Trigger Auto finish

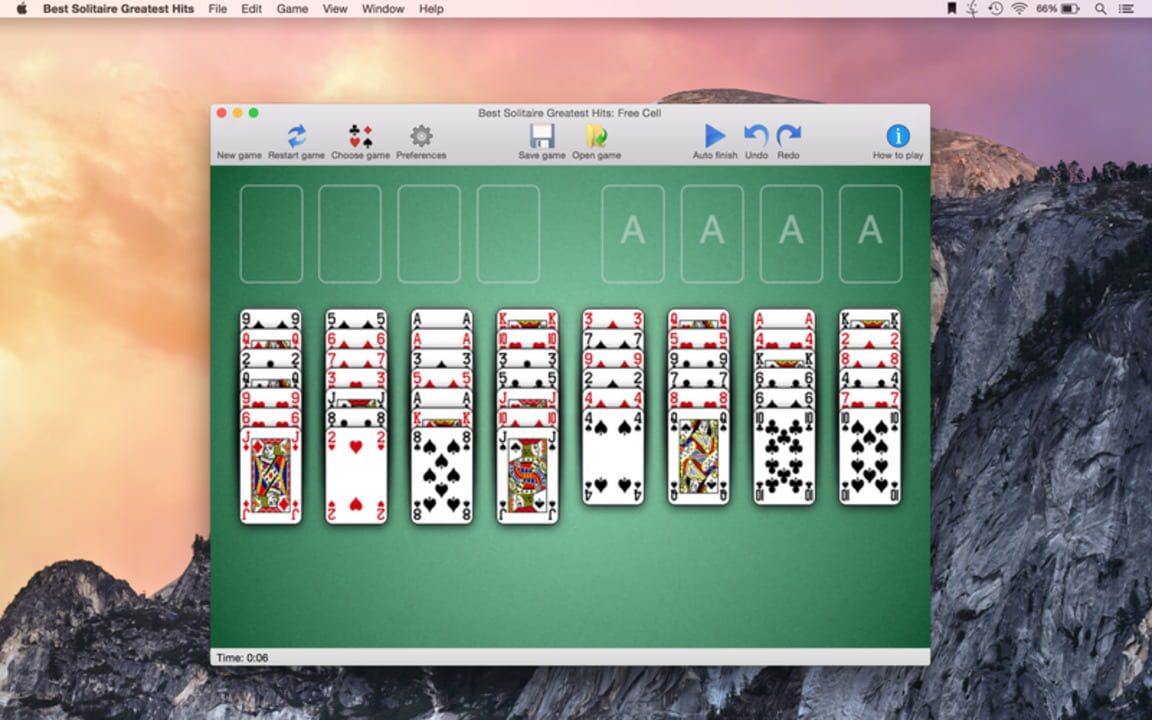(714, 134)
